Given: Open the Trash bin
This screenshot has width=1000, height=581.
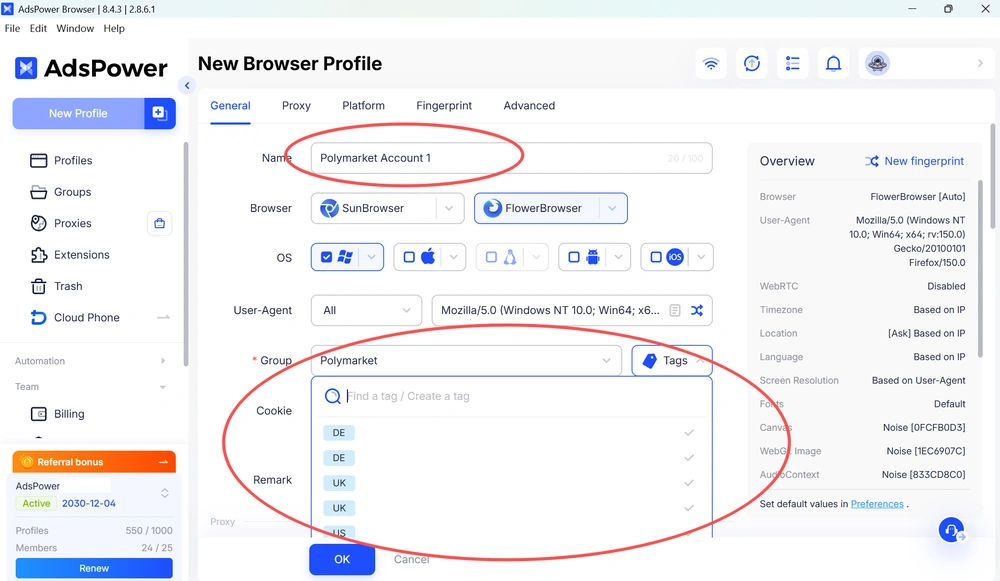Looking at the screenshot, I should pos(57,286).
